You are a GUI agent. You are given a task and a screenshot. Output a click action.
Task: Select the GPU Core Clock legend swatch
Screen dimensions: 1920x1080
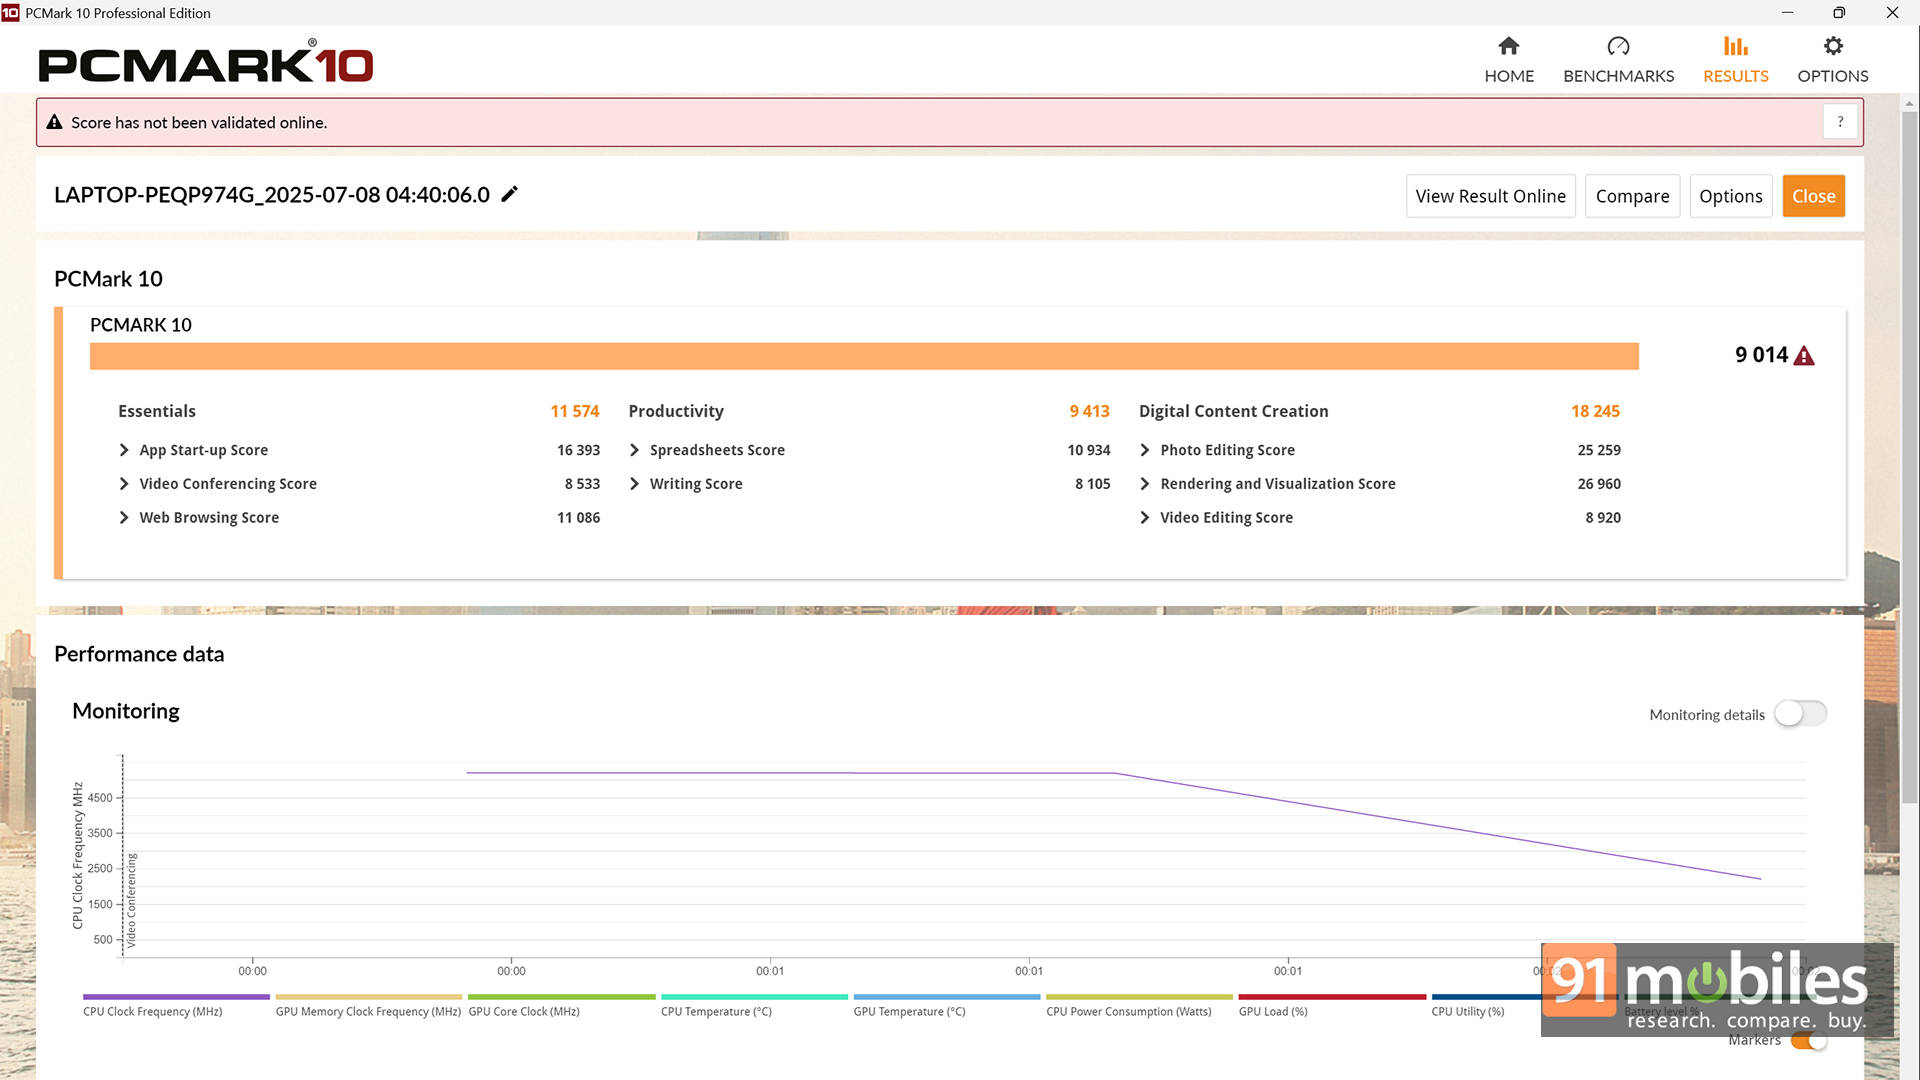tap(562, 997)
